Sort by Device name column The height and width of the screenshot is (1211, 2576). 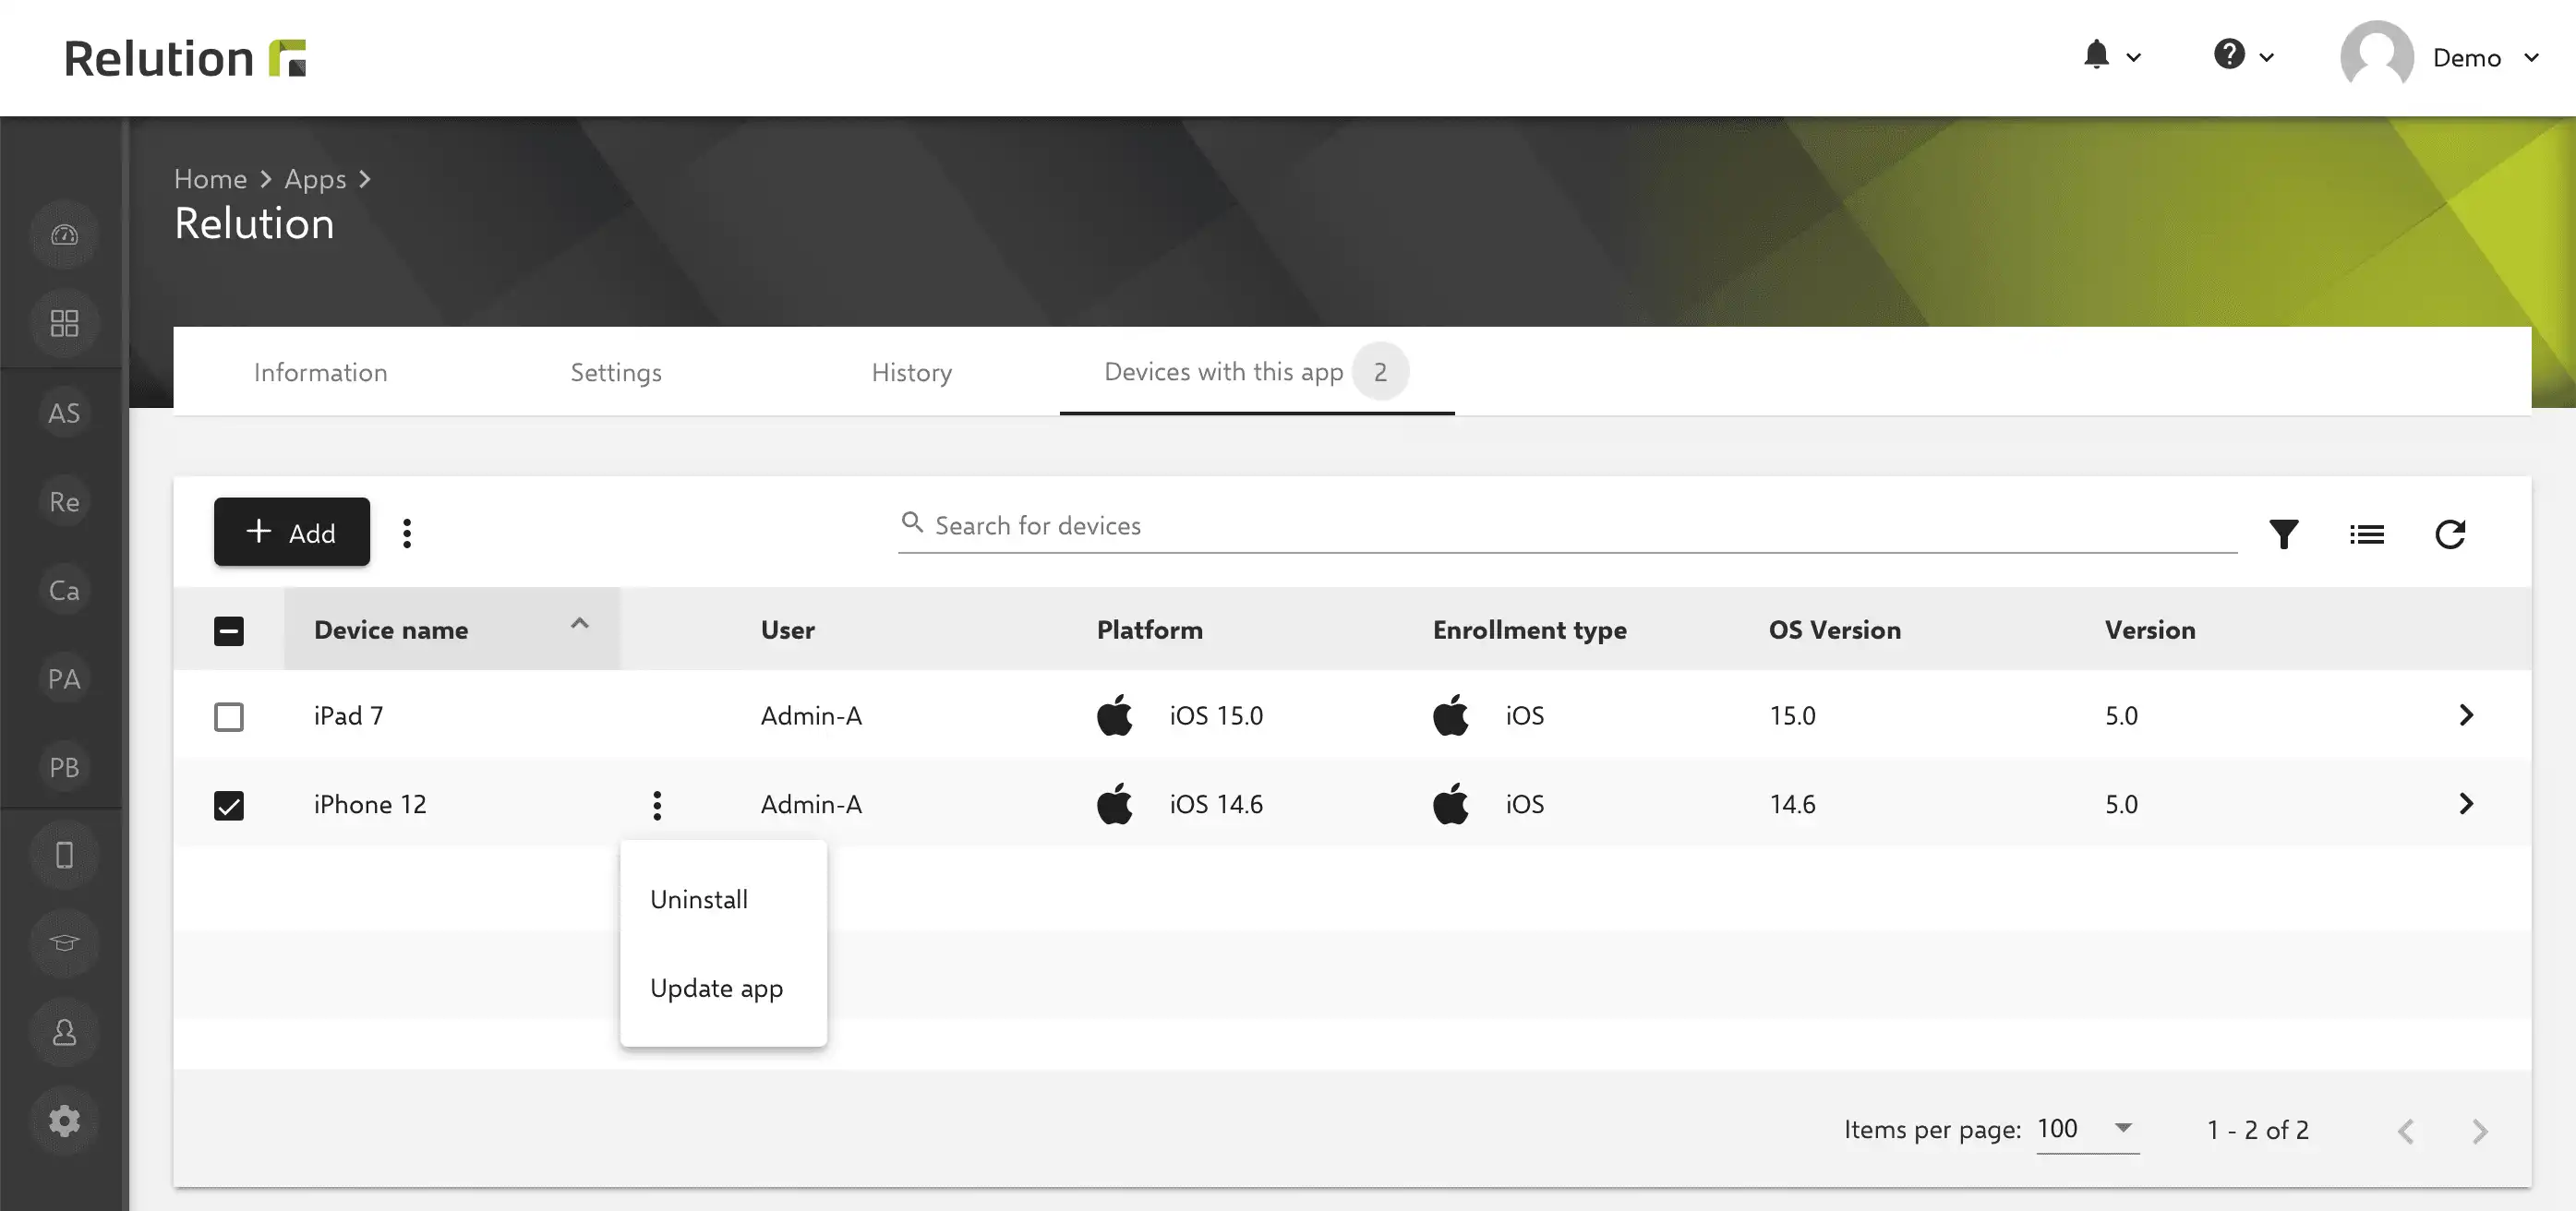[451, 629]
